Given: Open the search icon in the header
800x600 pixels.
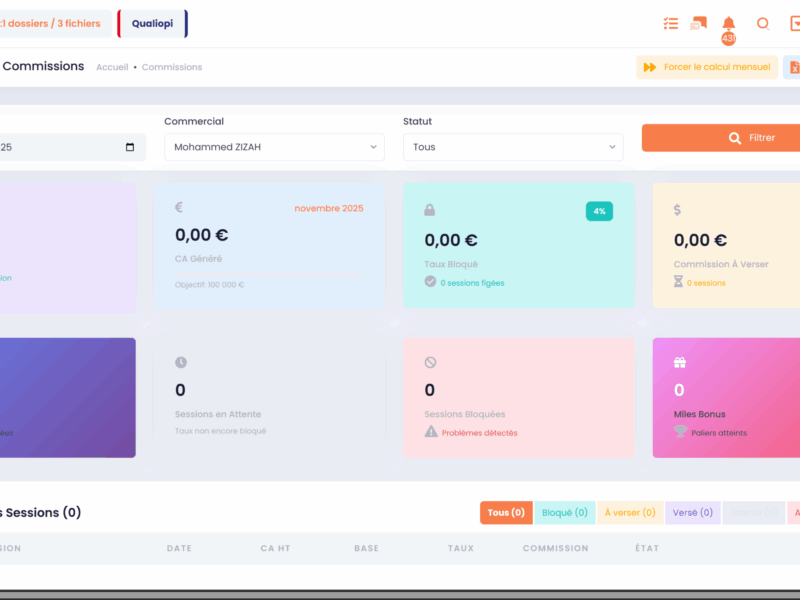Looking at the screenshot, I should point(763,23).
